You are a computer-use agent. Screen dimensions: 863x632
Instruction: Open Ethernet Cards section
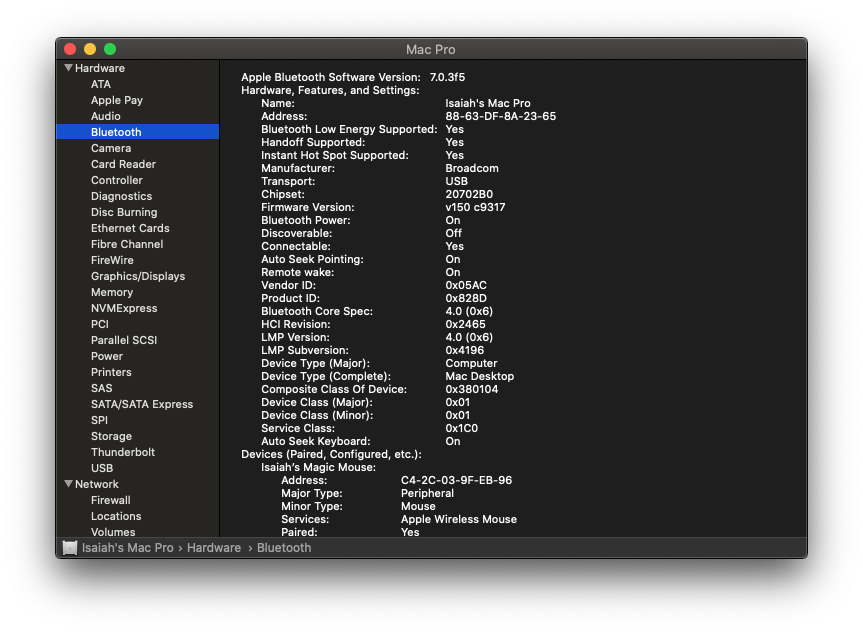point(130,228)
